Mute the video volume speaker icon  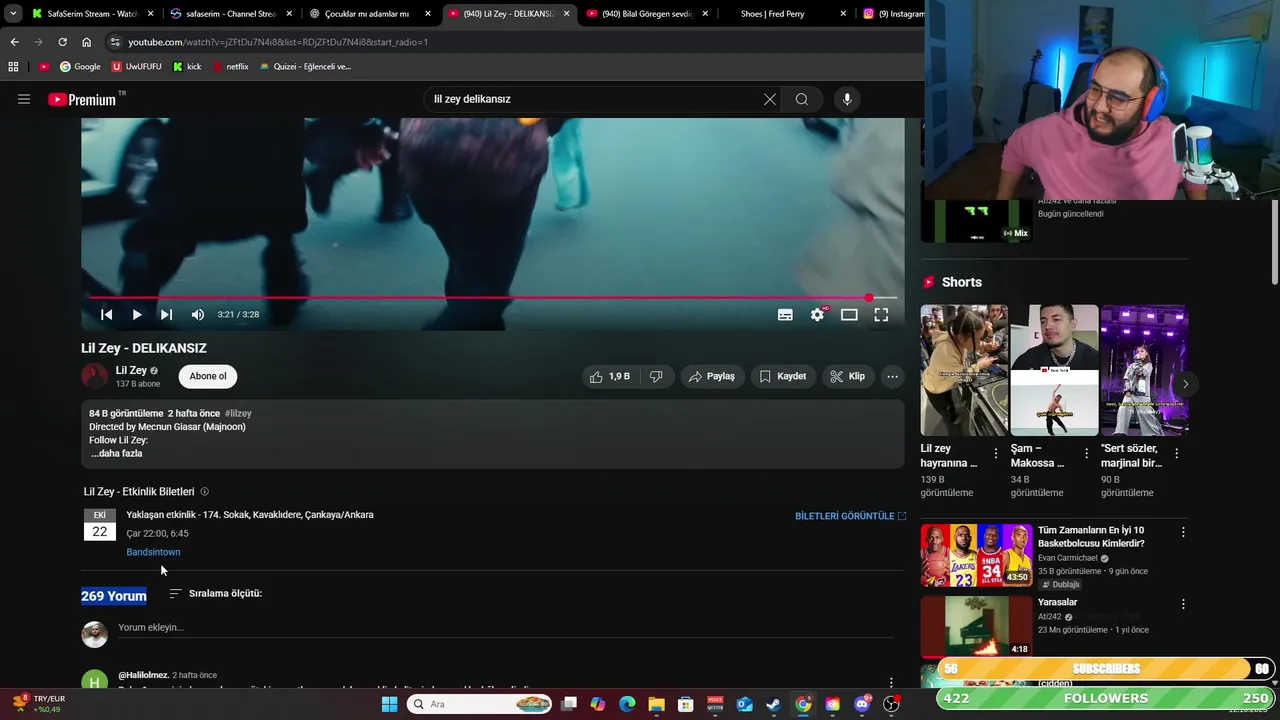(x=198, y=314)
